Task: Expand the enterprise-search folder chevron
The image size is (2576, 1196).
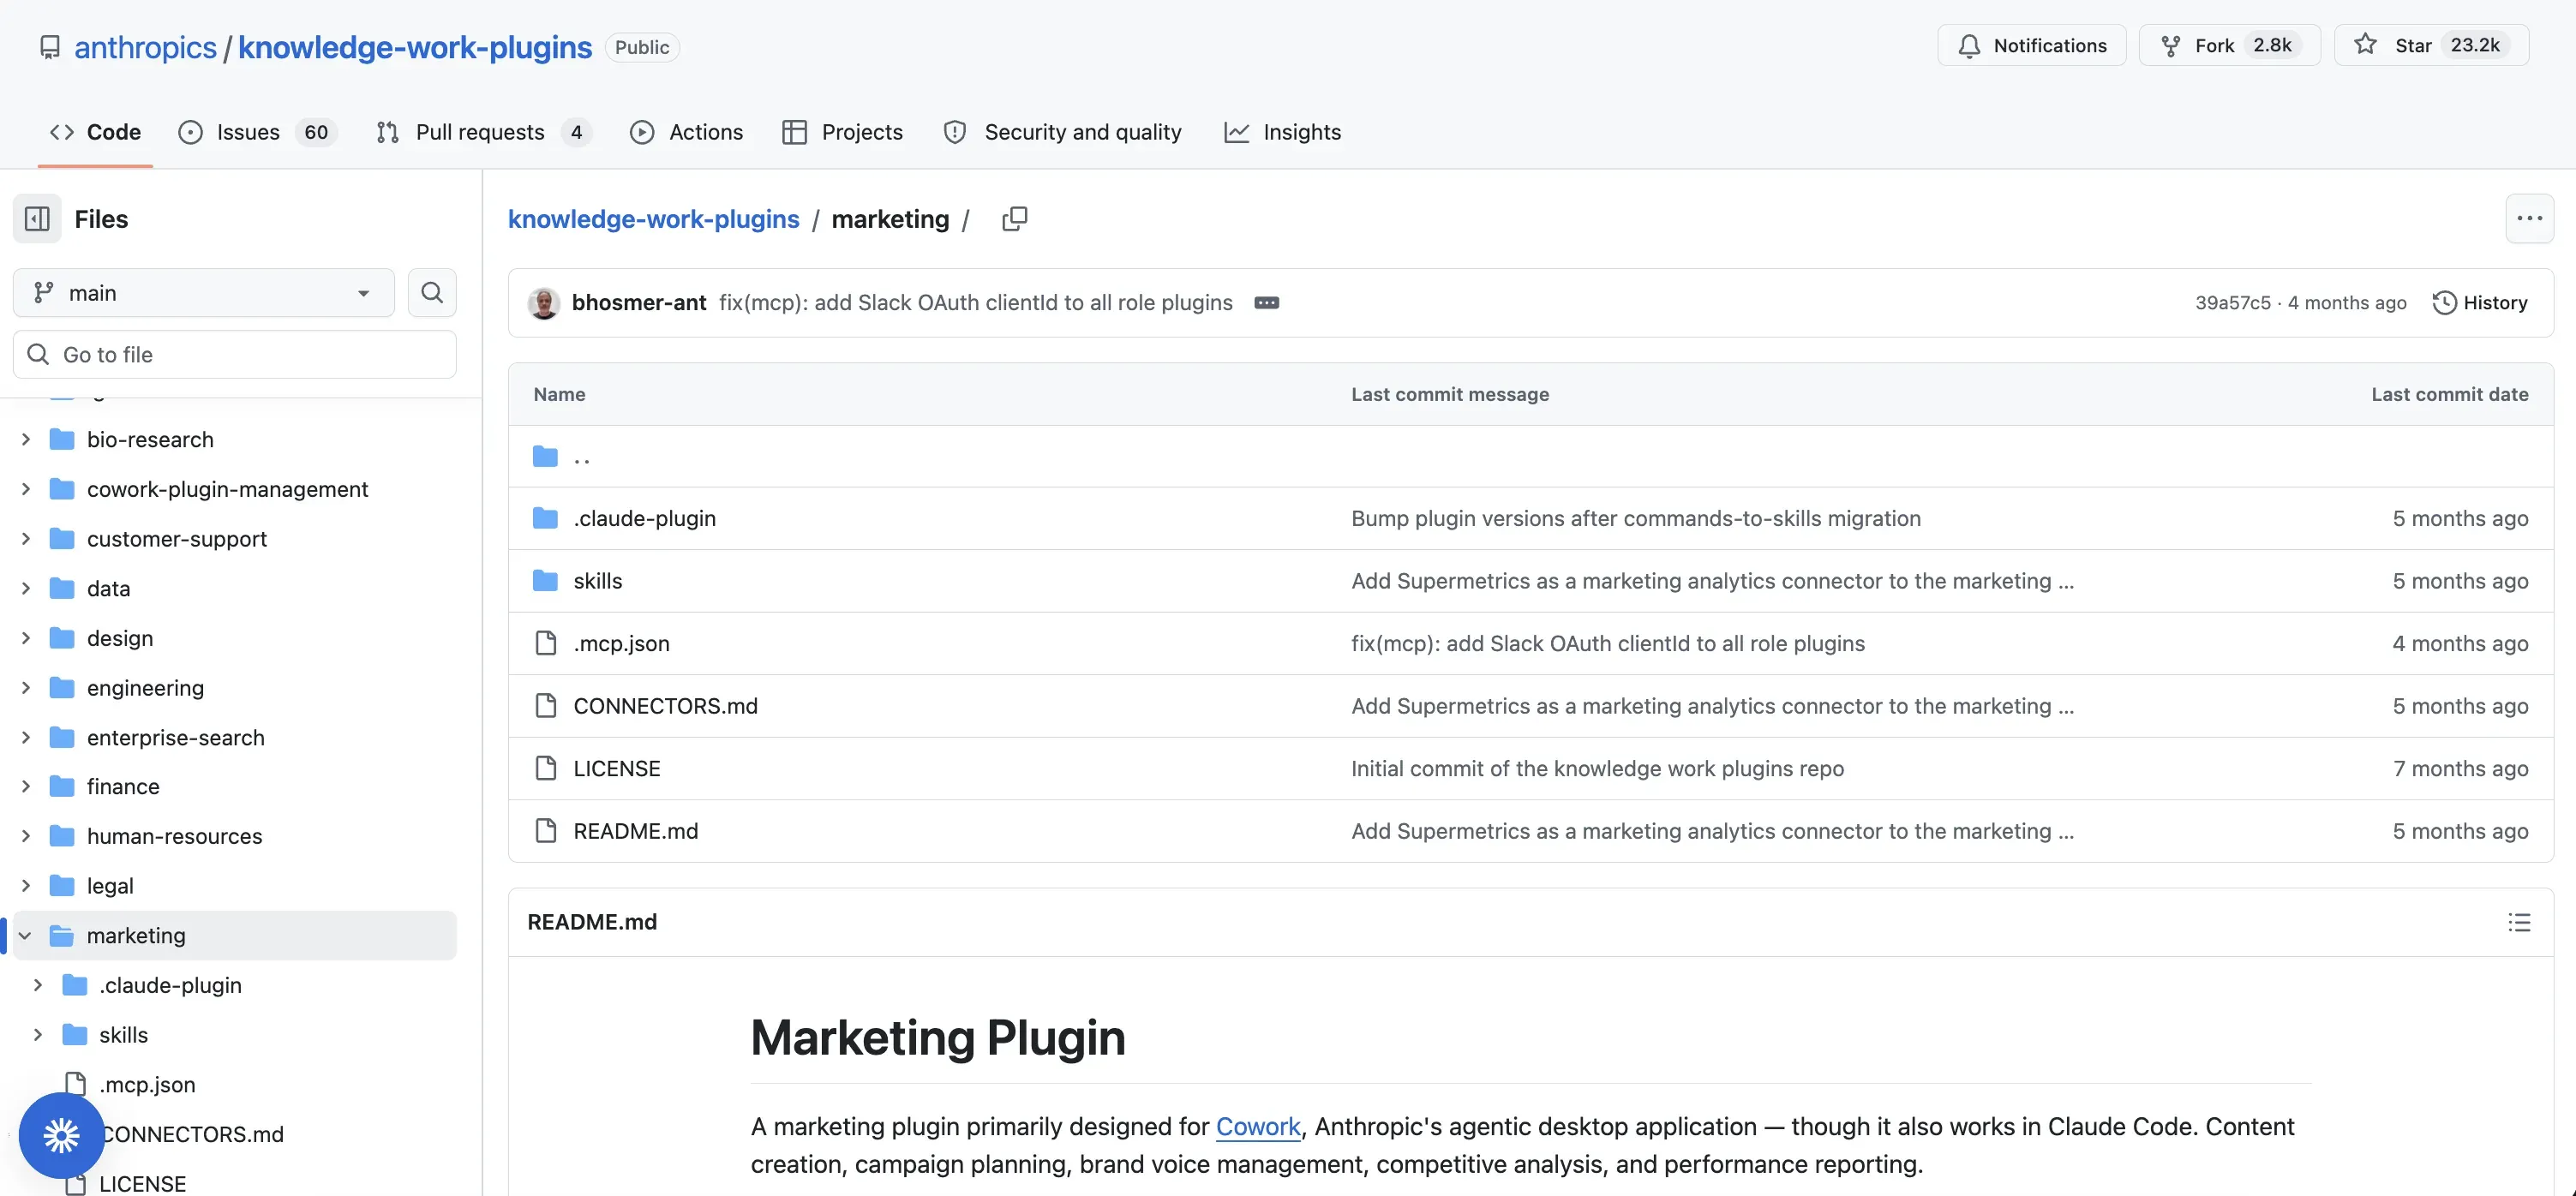Action: pos(26,737)
